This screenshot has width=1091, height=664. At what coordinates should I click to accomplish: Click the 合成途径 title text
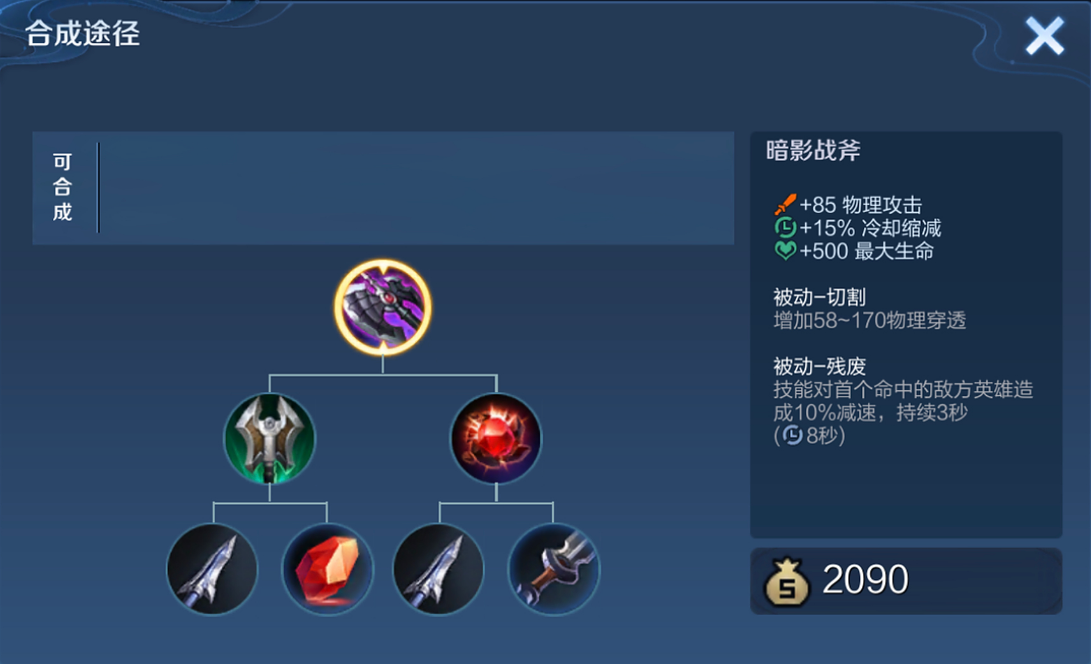coord(83,33)
